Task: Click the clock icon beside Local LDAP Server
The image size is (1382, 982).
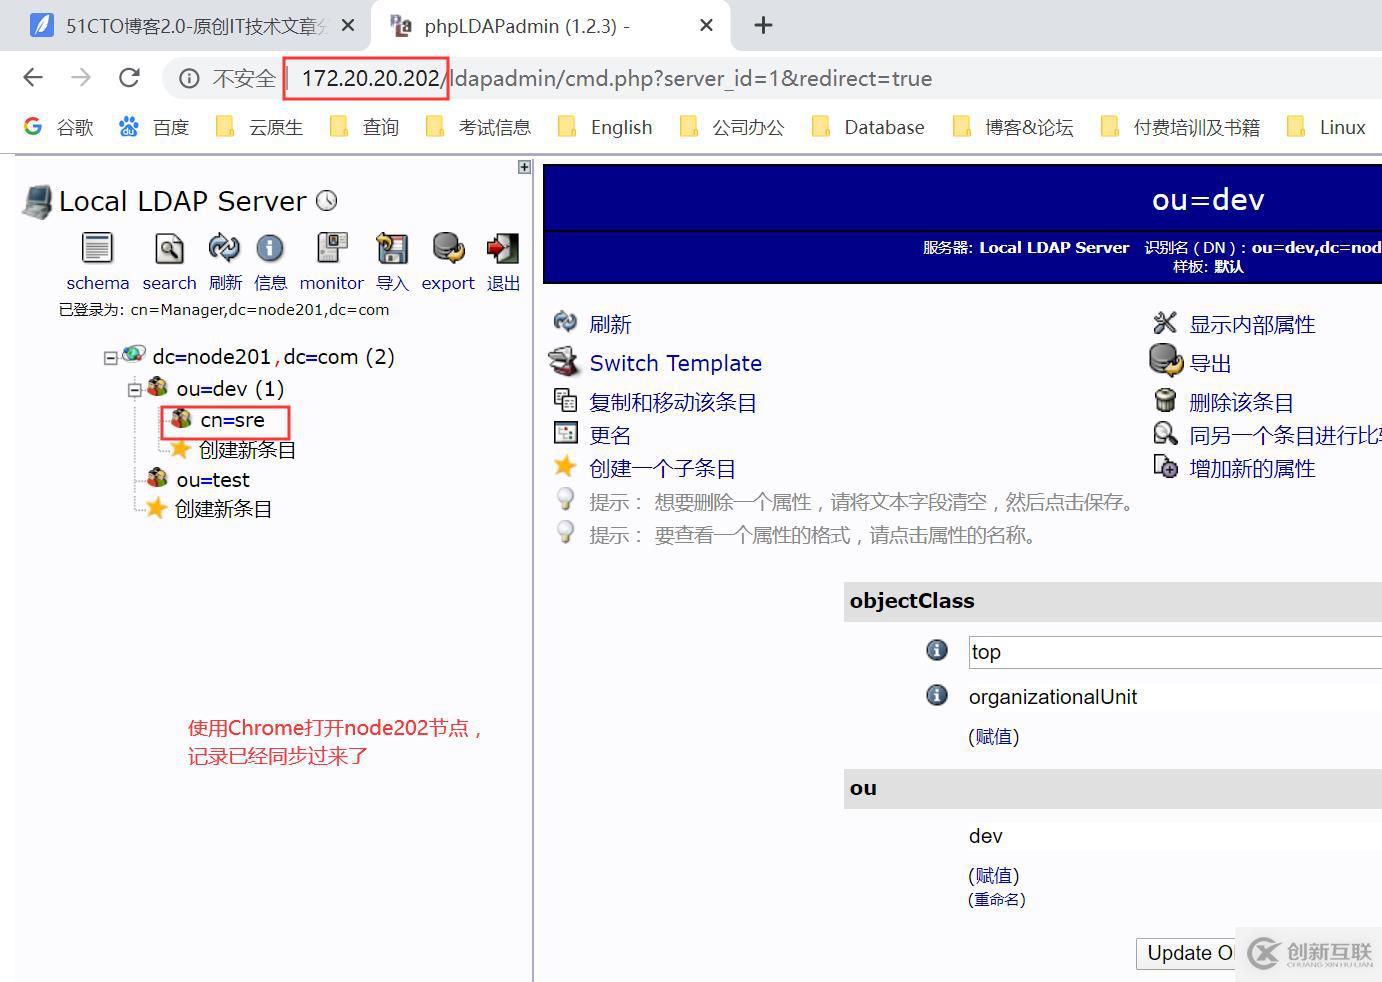Action: 327,201
